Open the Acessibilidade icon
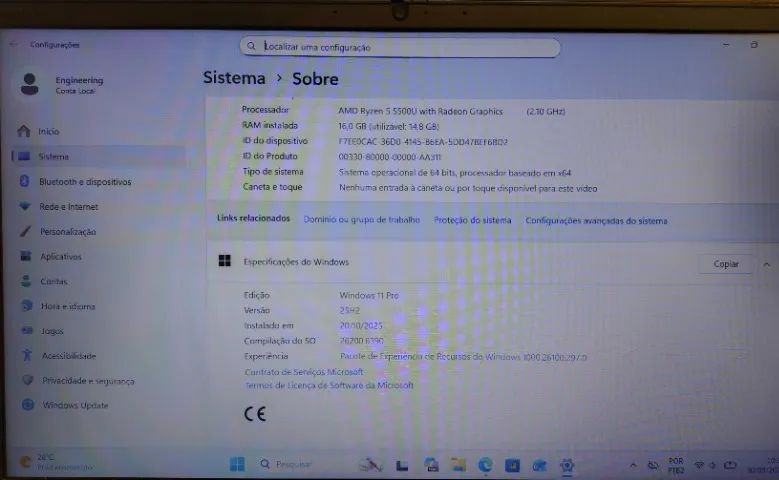Viewport: 779px width, 480px height. 27,355
